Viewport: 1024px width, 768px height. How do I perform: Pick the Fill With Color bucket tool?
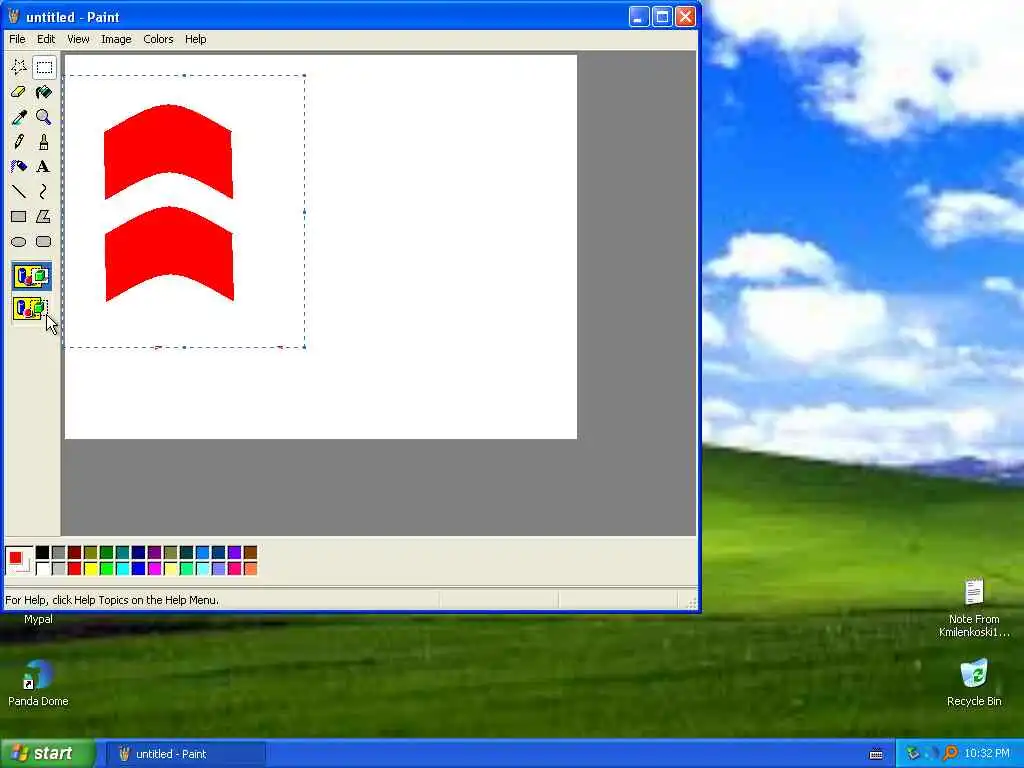click(x=44, y=92)
